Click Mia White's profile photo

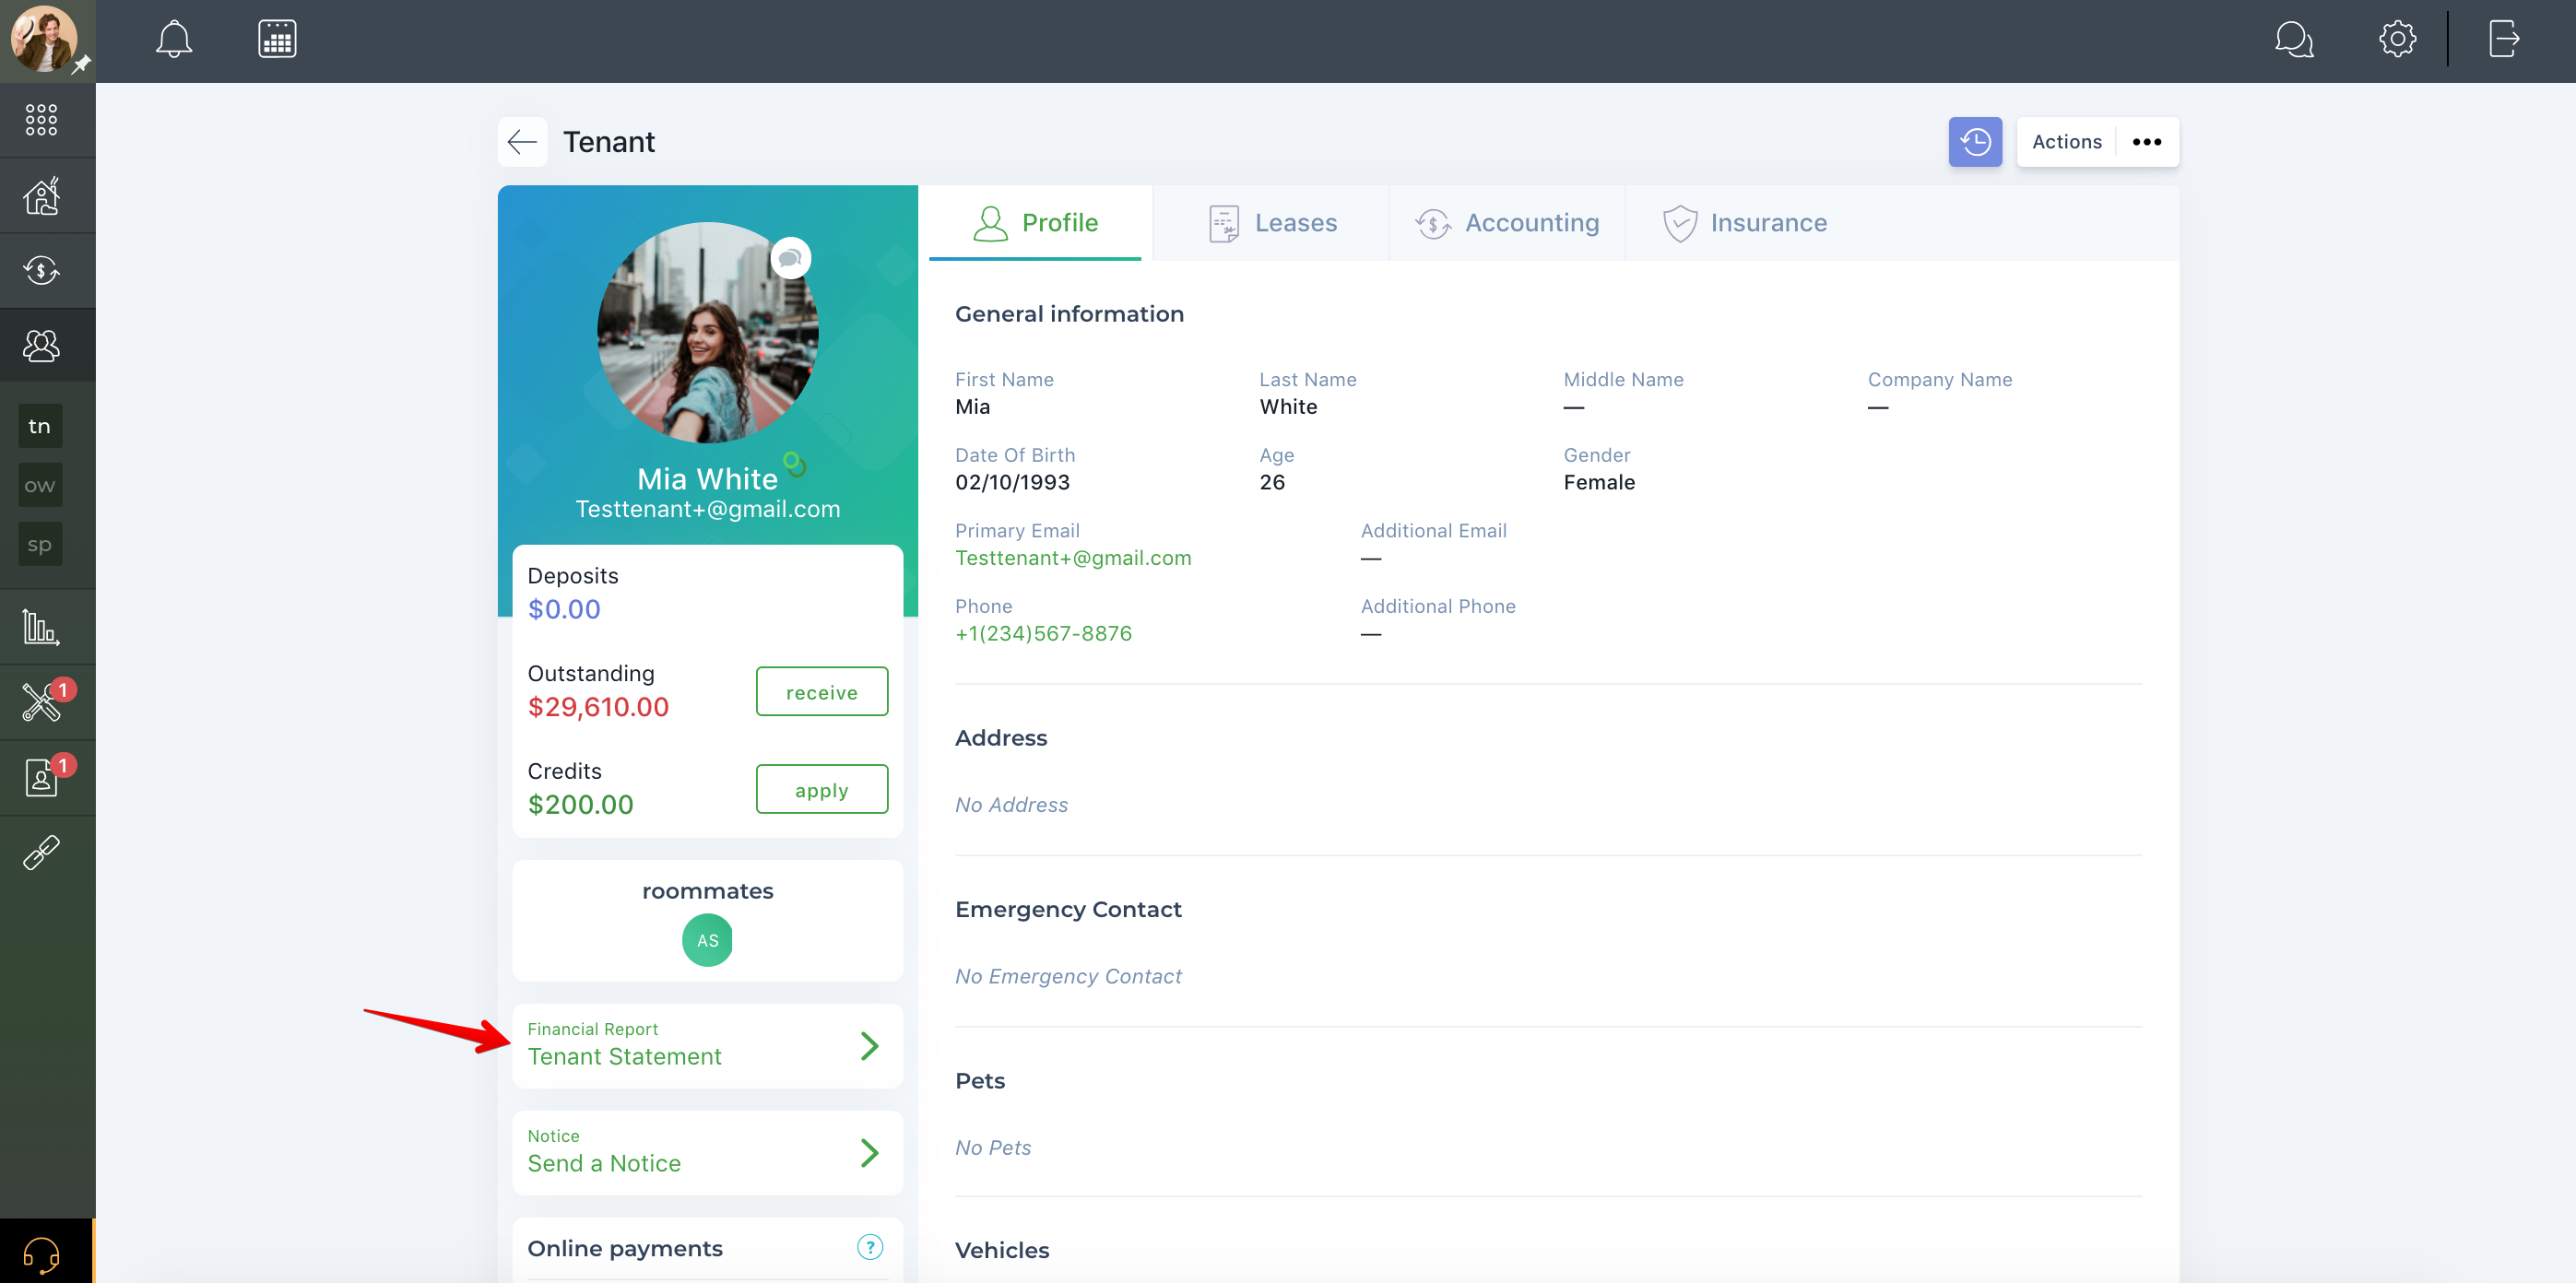(708, 333)
